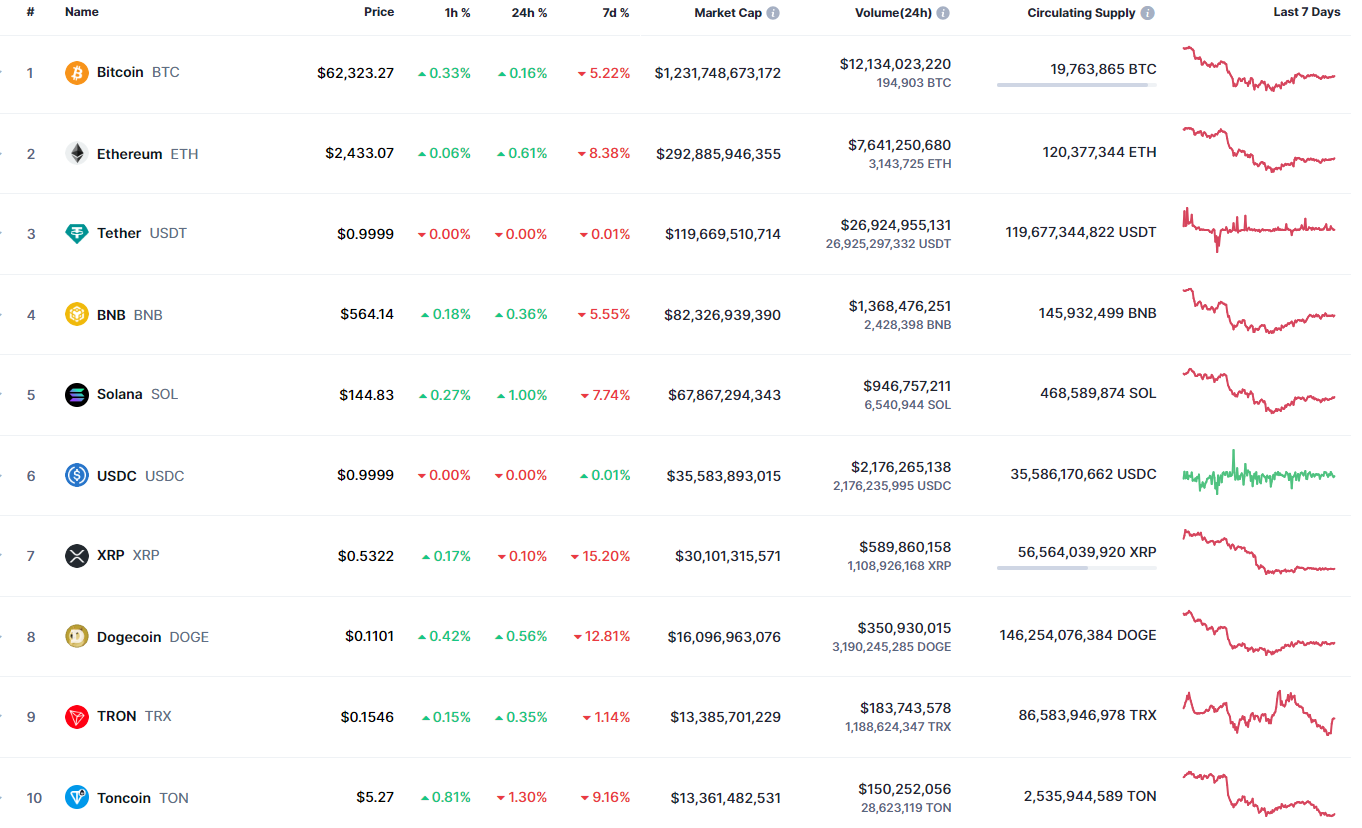Image resolution: width=1362 pixels, height=828 pixels.
Task: Click the Dogecoin logo icon
Action: (x=77, y=637)
